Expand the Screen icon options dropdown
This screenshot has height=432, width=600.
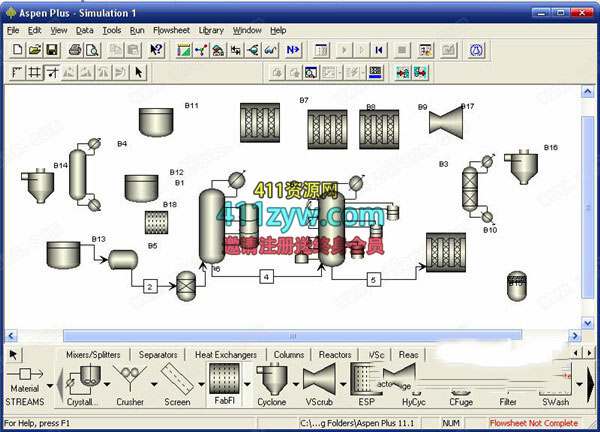click(201, 382)
